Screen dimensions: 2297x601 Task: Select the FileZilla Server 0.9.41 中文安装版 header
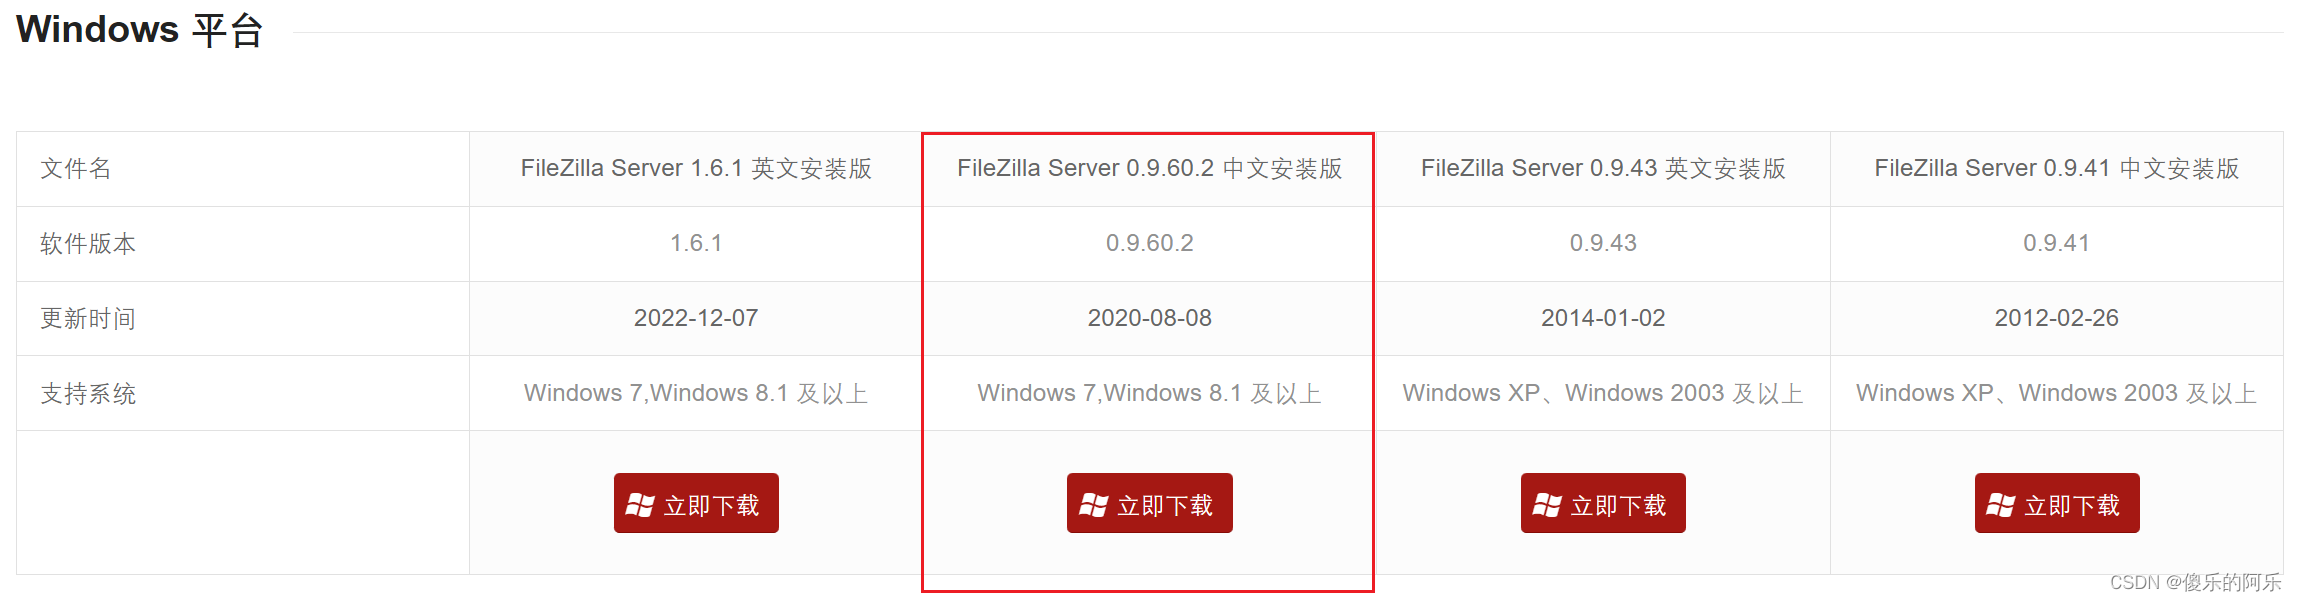[x=2057, y=168]
